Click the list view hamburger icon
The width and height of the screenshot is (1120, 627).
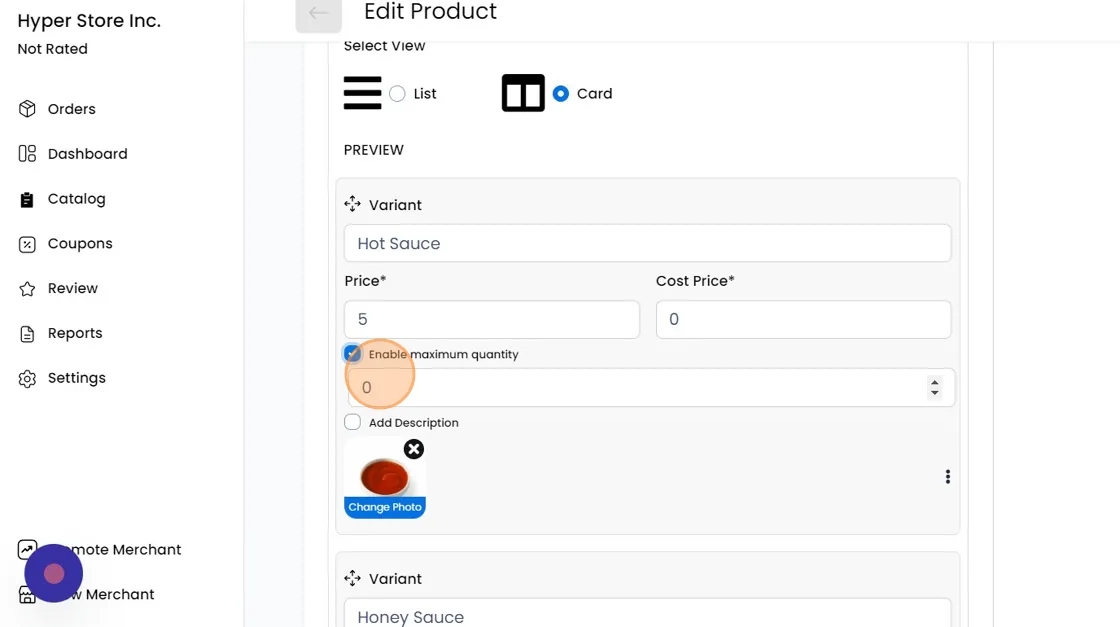tap(362, 93)
